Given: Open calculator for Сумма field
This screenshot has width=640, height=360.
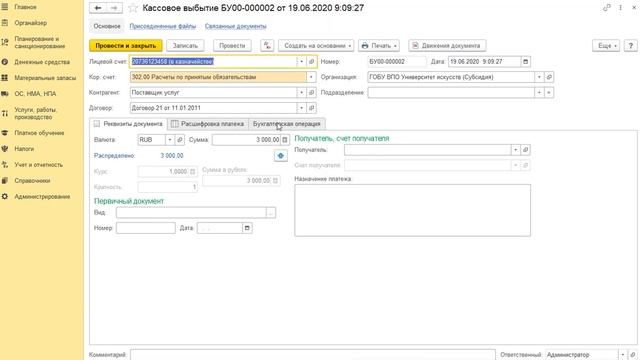Looking at the screenshot, I should pyautogui.click(x=285, y=140).
